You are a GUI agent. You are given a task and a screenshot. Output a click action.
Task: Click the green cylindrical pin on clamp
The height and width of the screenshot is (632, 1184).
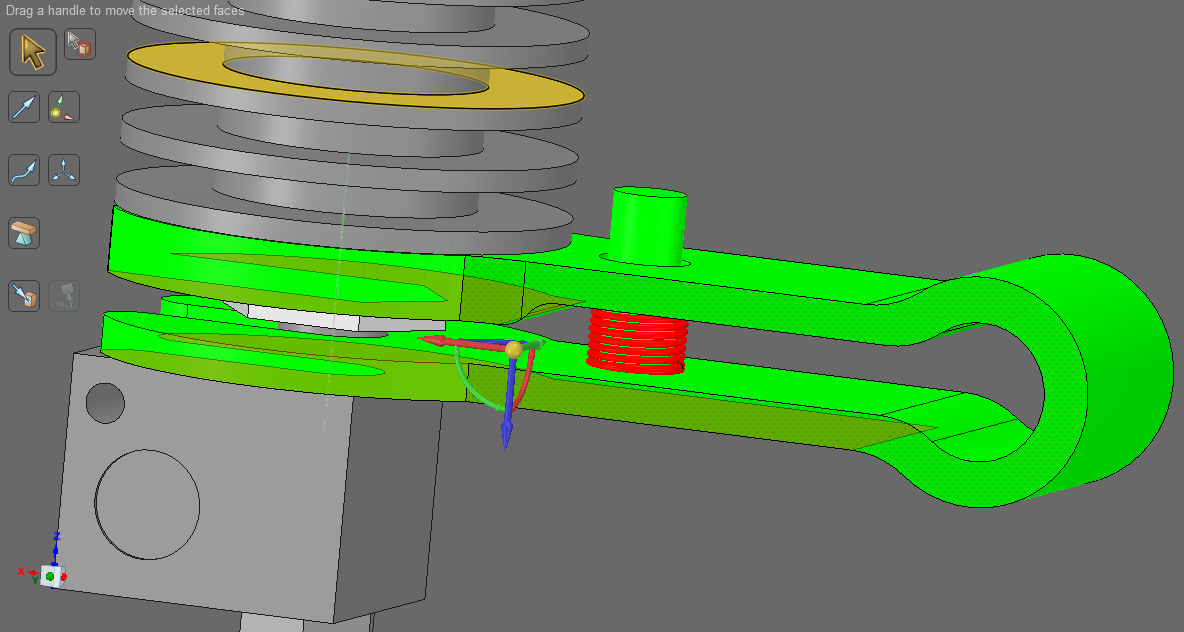click(649, 225)
